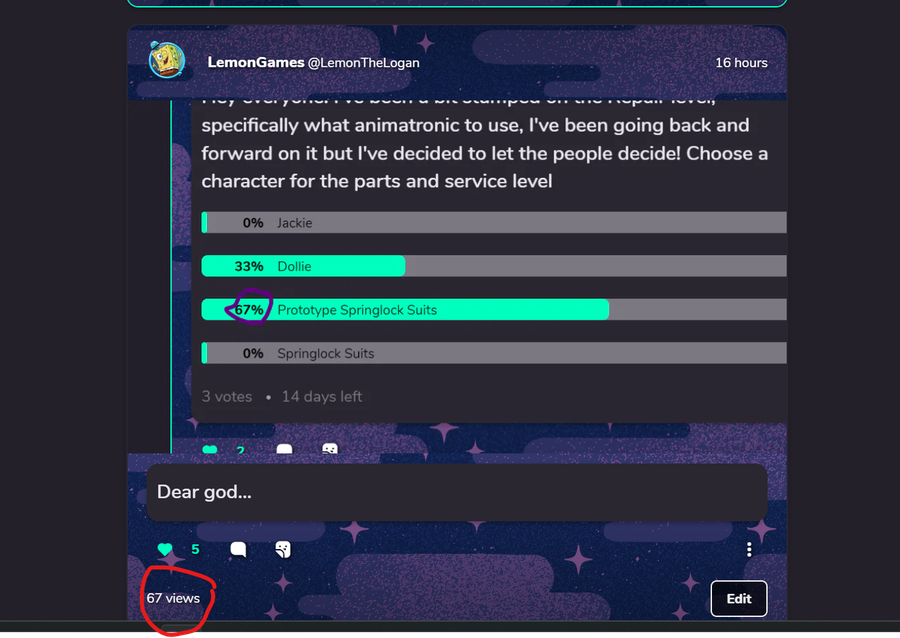Click the 67% result on the Prototype bar
The height and width of the screenshot is (638, 900).
point(249,310)
